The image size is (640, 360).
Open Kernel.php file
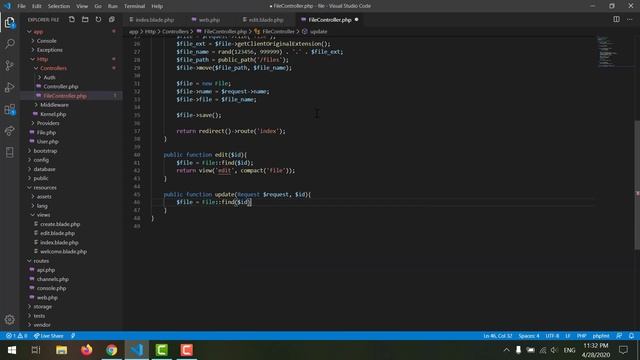[x=53, y=114]
